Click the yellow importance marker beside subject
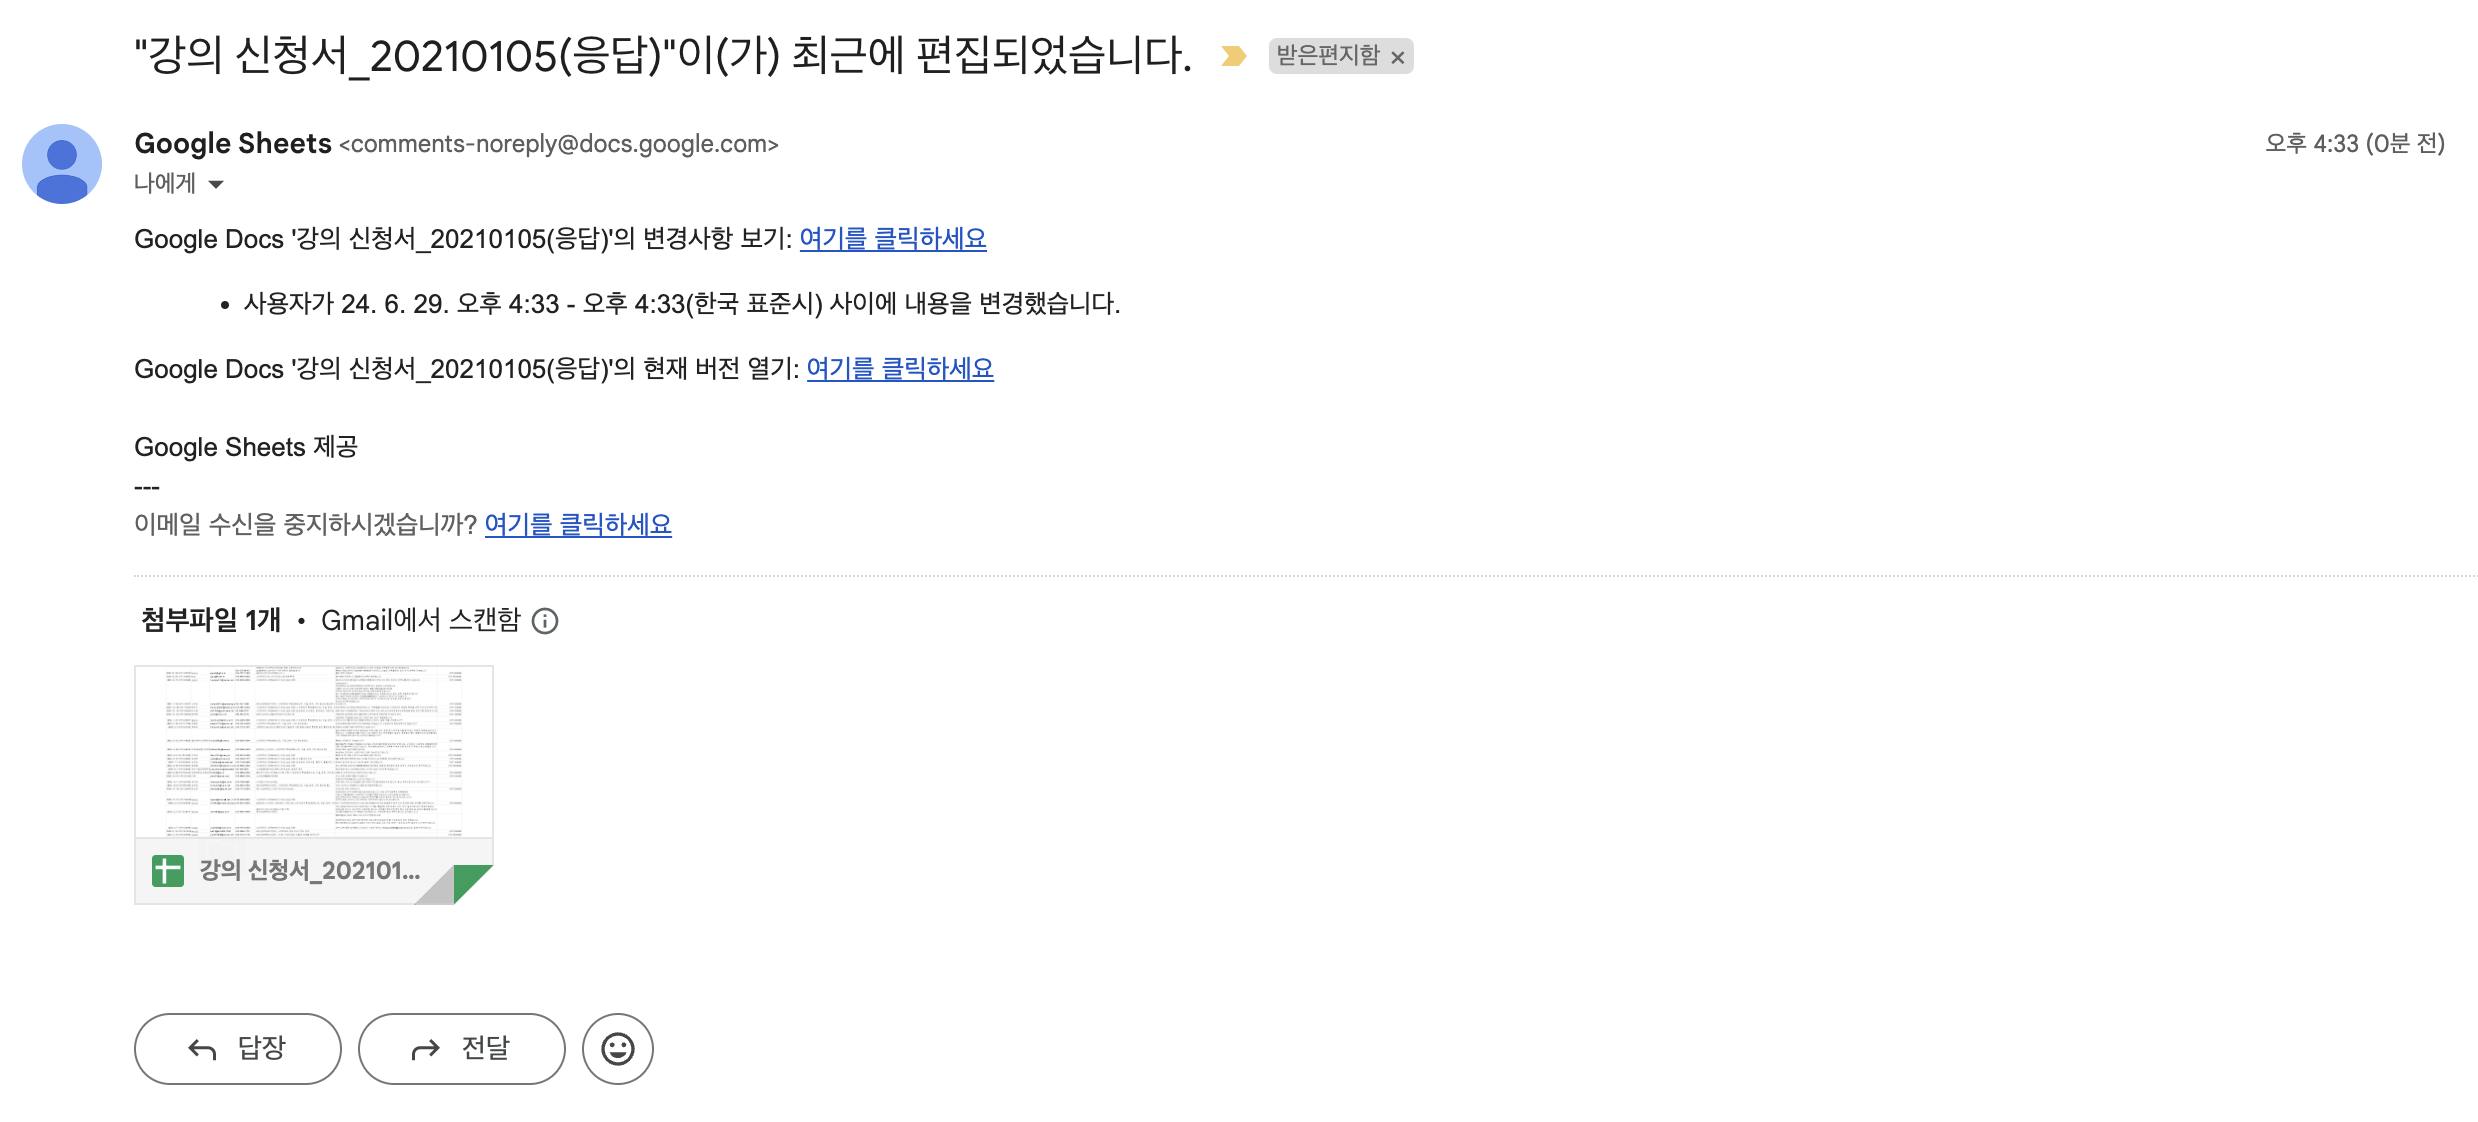The height and width of the screenshot is (1122, 2478). click(1233, 56)
